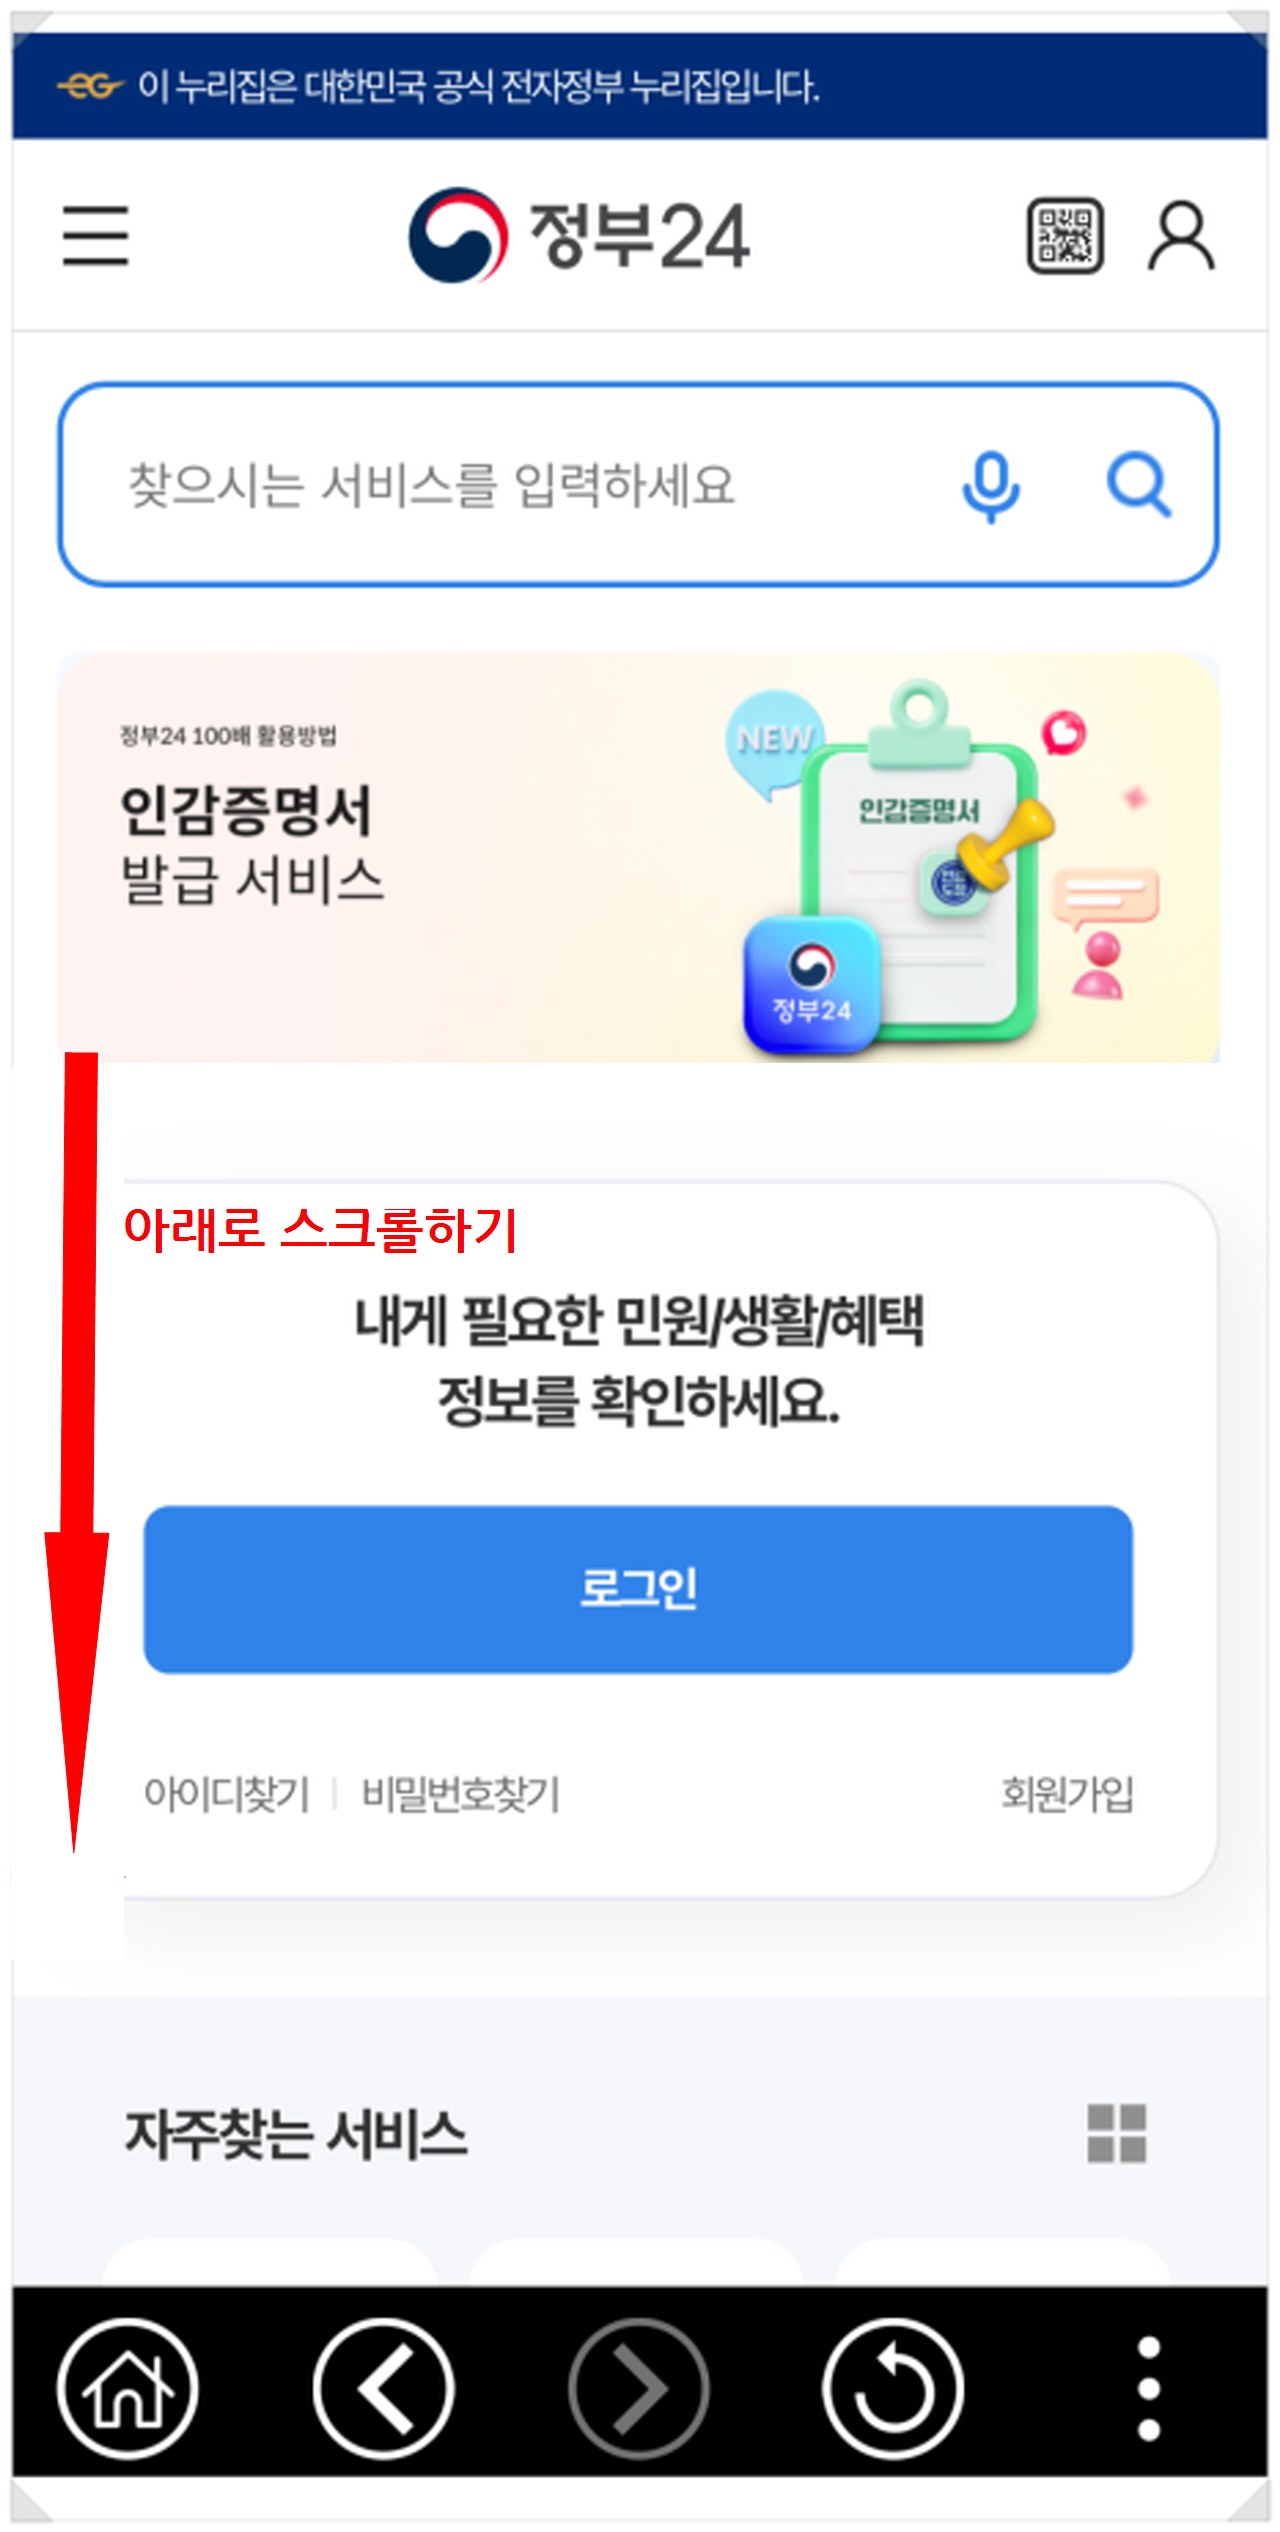Image resolution: width=1280 pixels, height=2532 pixels.
Task: Reload the page with refresh button
Action: pos(893,2388)
